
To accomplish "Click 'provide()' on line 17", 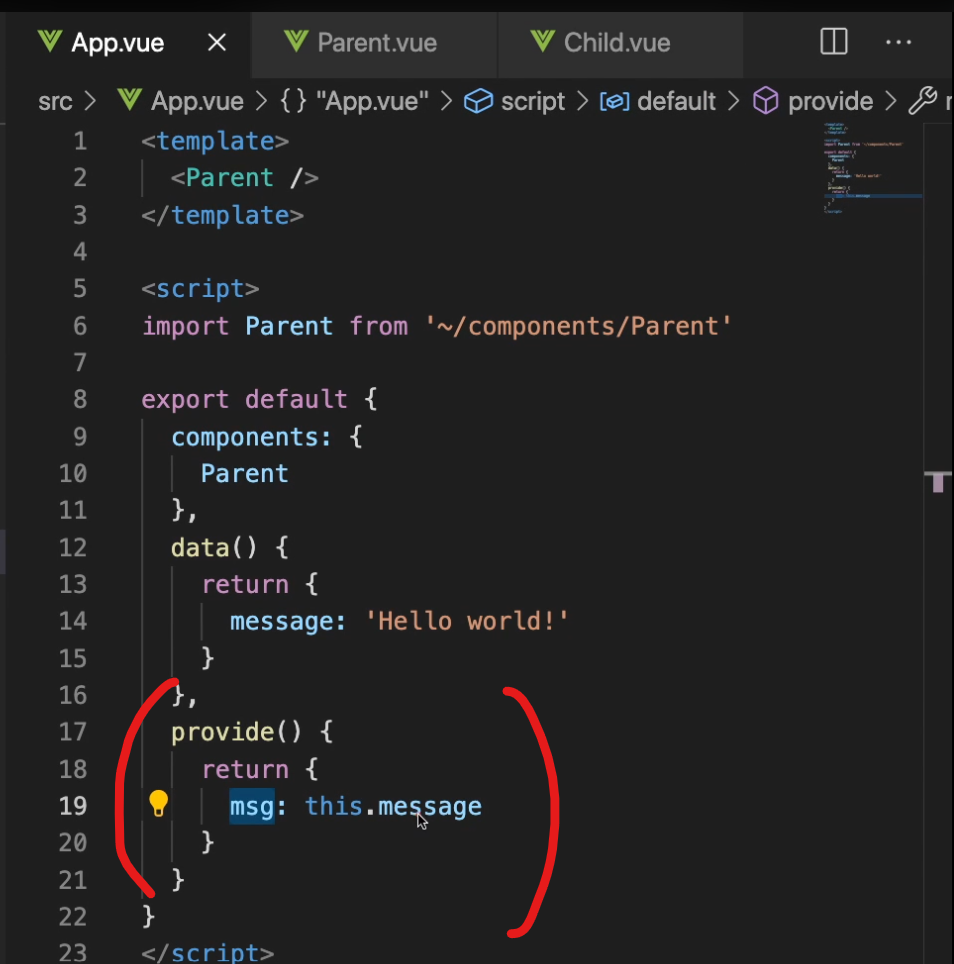I will [237, 732].
